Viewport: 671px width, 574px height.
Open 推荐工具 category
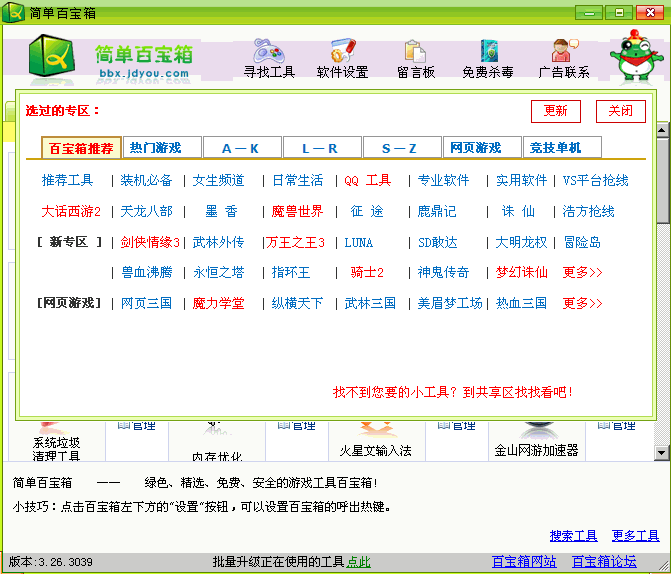[x=67, y=180]
